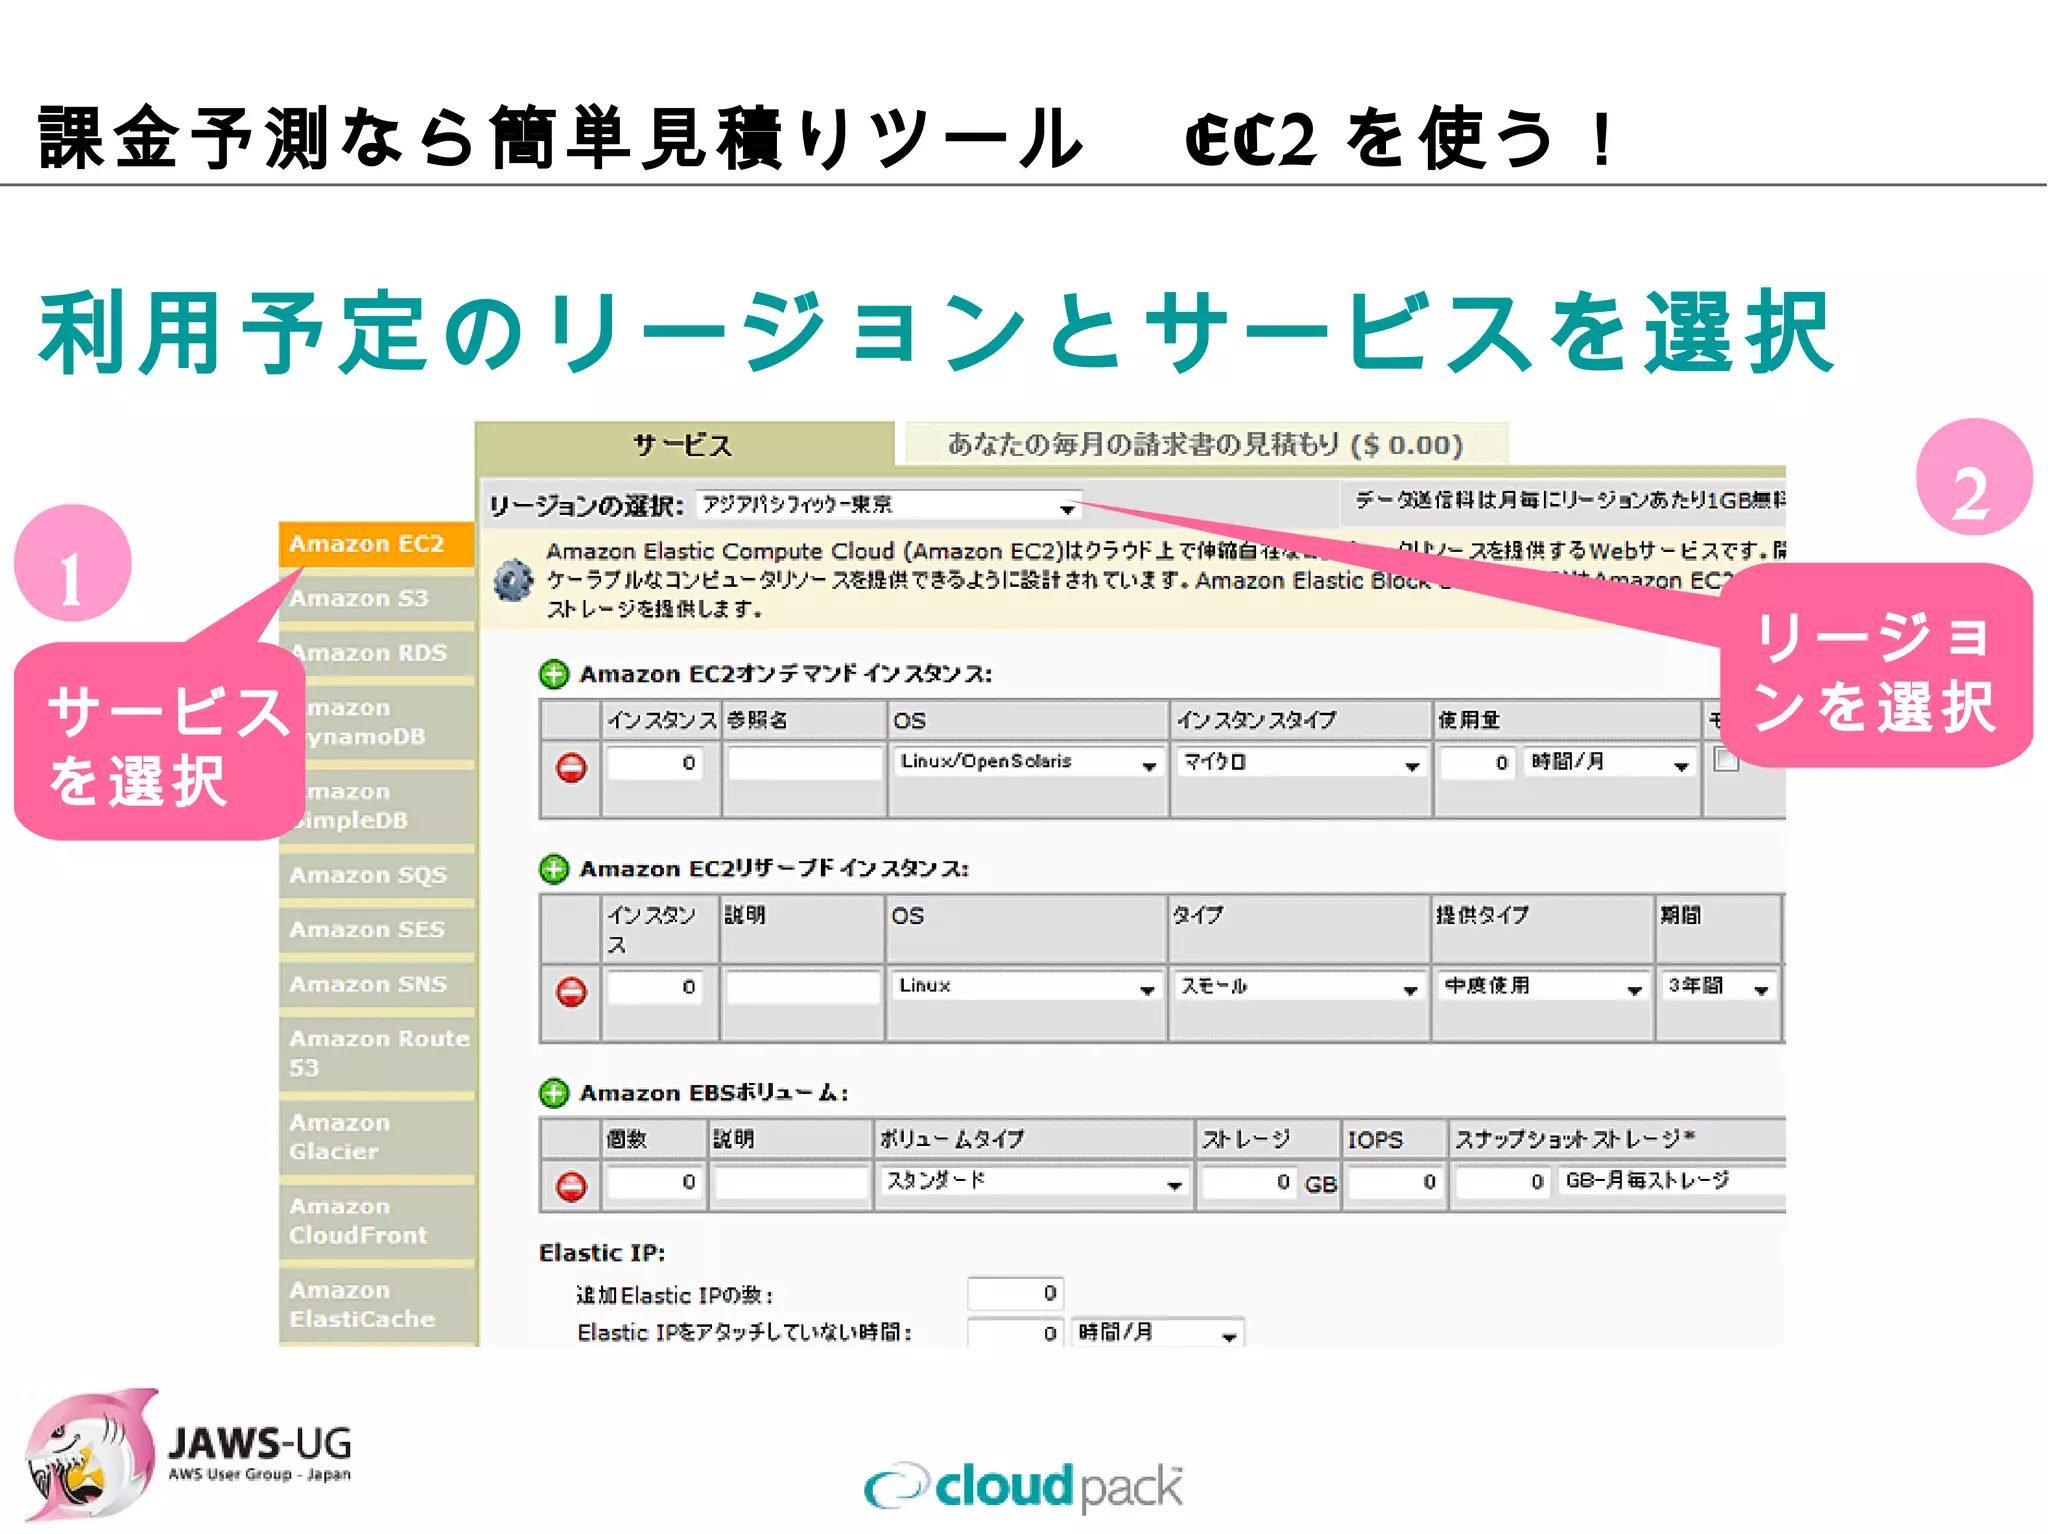
Task: Tick the checkbox in on-demand instance row
Action: [x=1726, y=760]
